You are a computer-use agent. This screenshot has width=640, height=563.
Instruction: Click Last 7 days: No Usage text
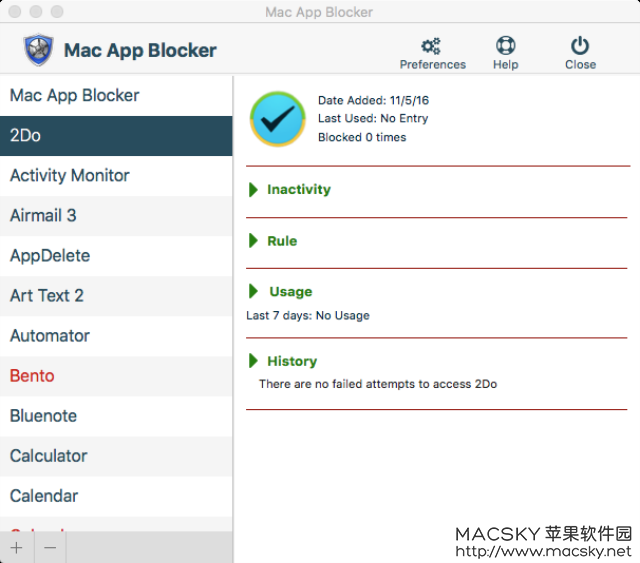point(308,316)
